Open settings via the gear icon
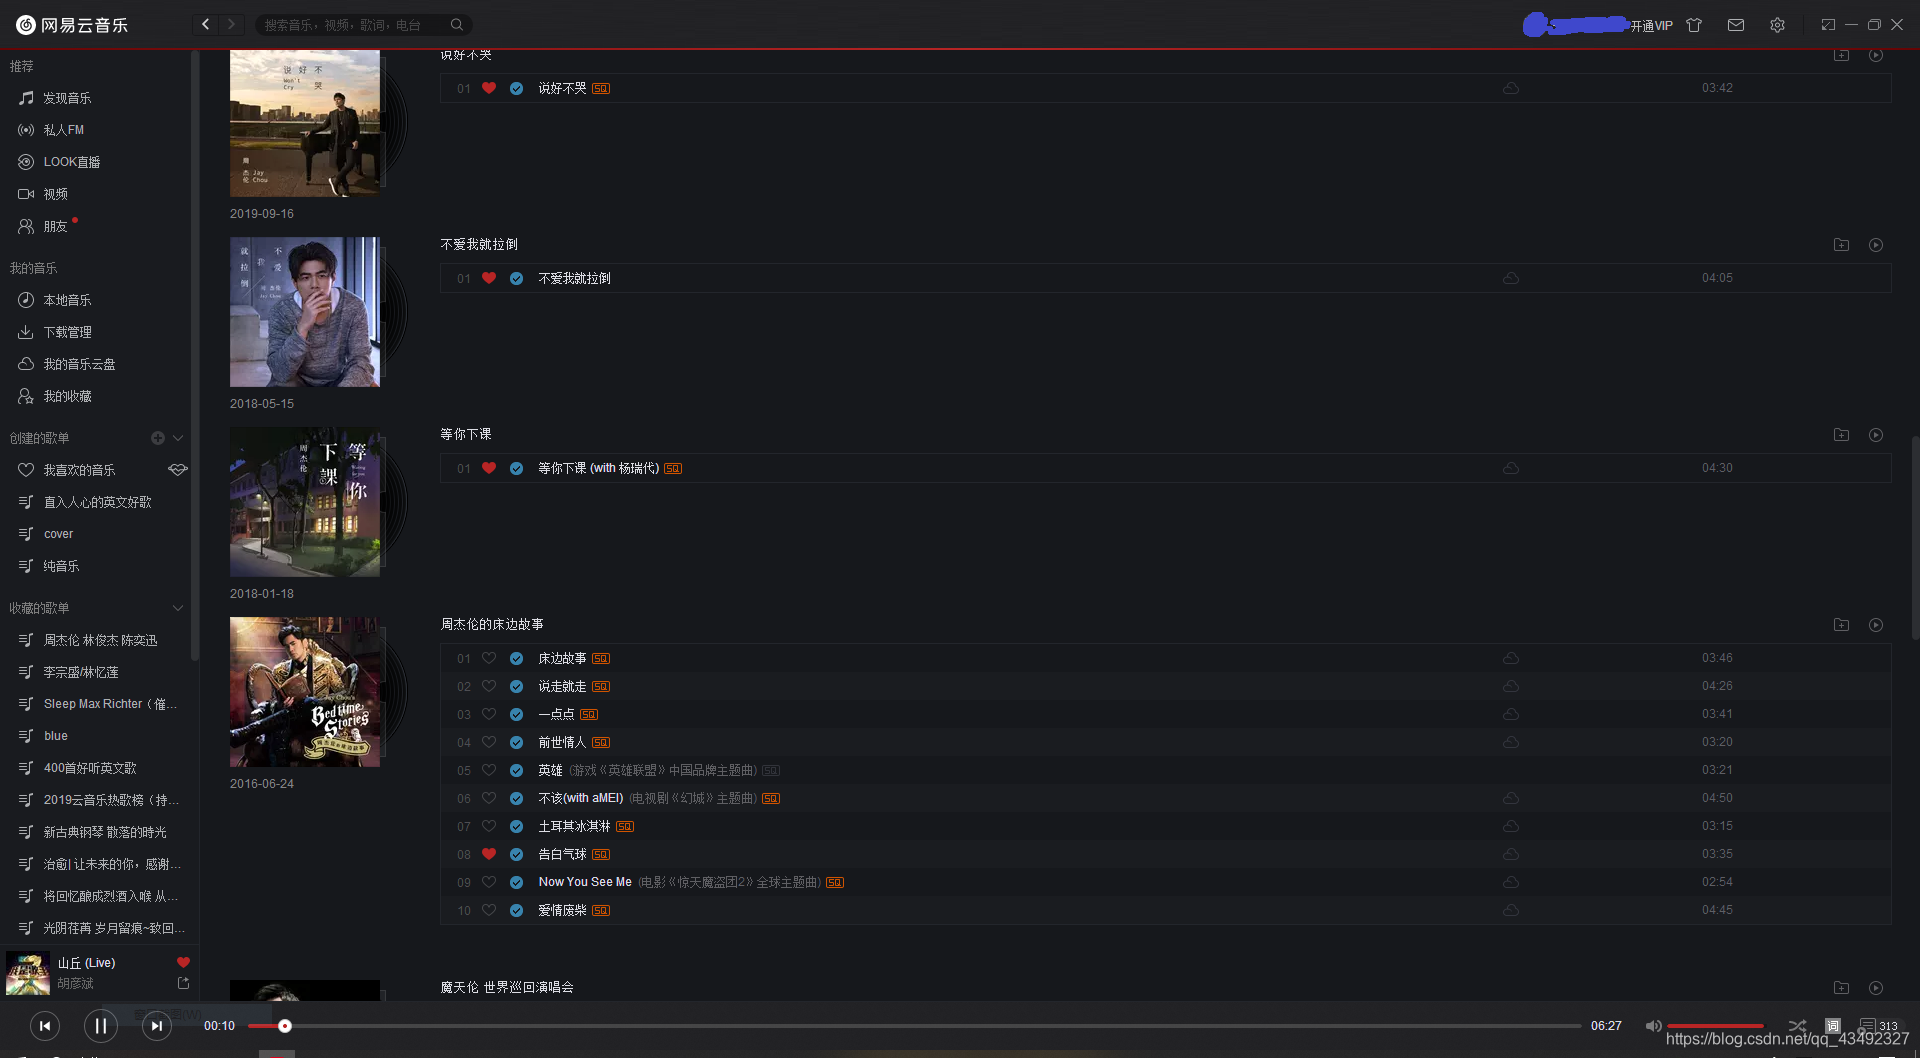 [1777, 25]
